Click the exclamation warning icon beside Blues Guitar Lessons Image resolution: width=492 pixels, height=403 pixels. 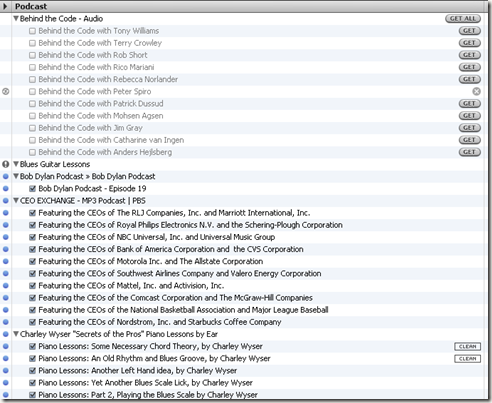pos(6,164)
